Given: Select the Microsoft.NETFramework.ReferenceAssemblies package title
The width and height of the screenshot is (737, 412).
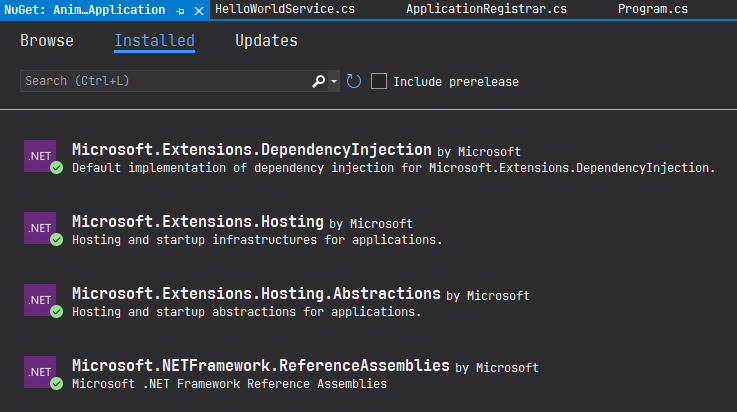Looking at the screenshot, I should [260, 366].
